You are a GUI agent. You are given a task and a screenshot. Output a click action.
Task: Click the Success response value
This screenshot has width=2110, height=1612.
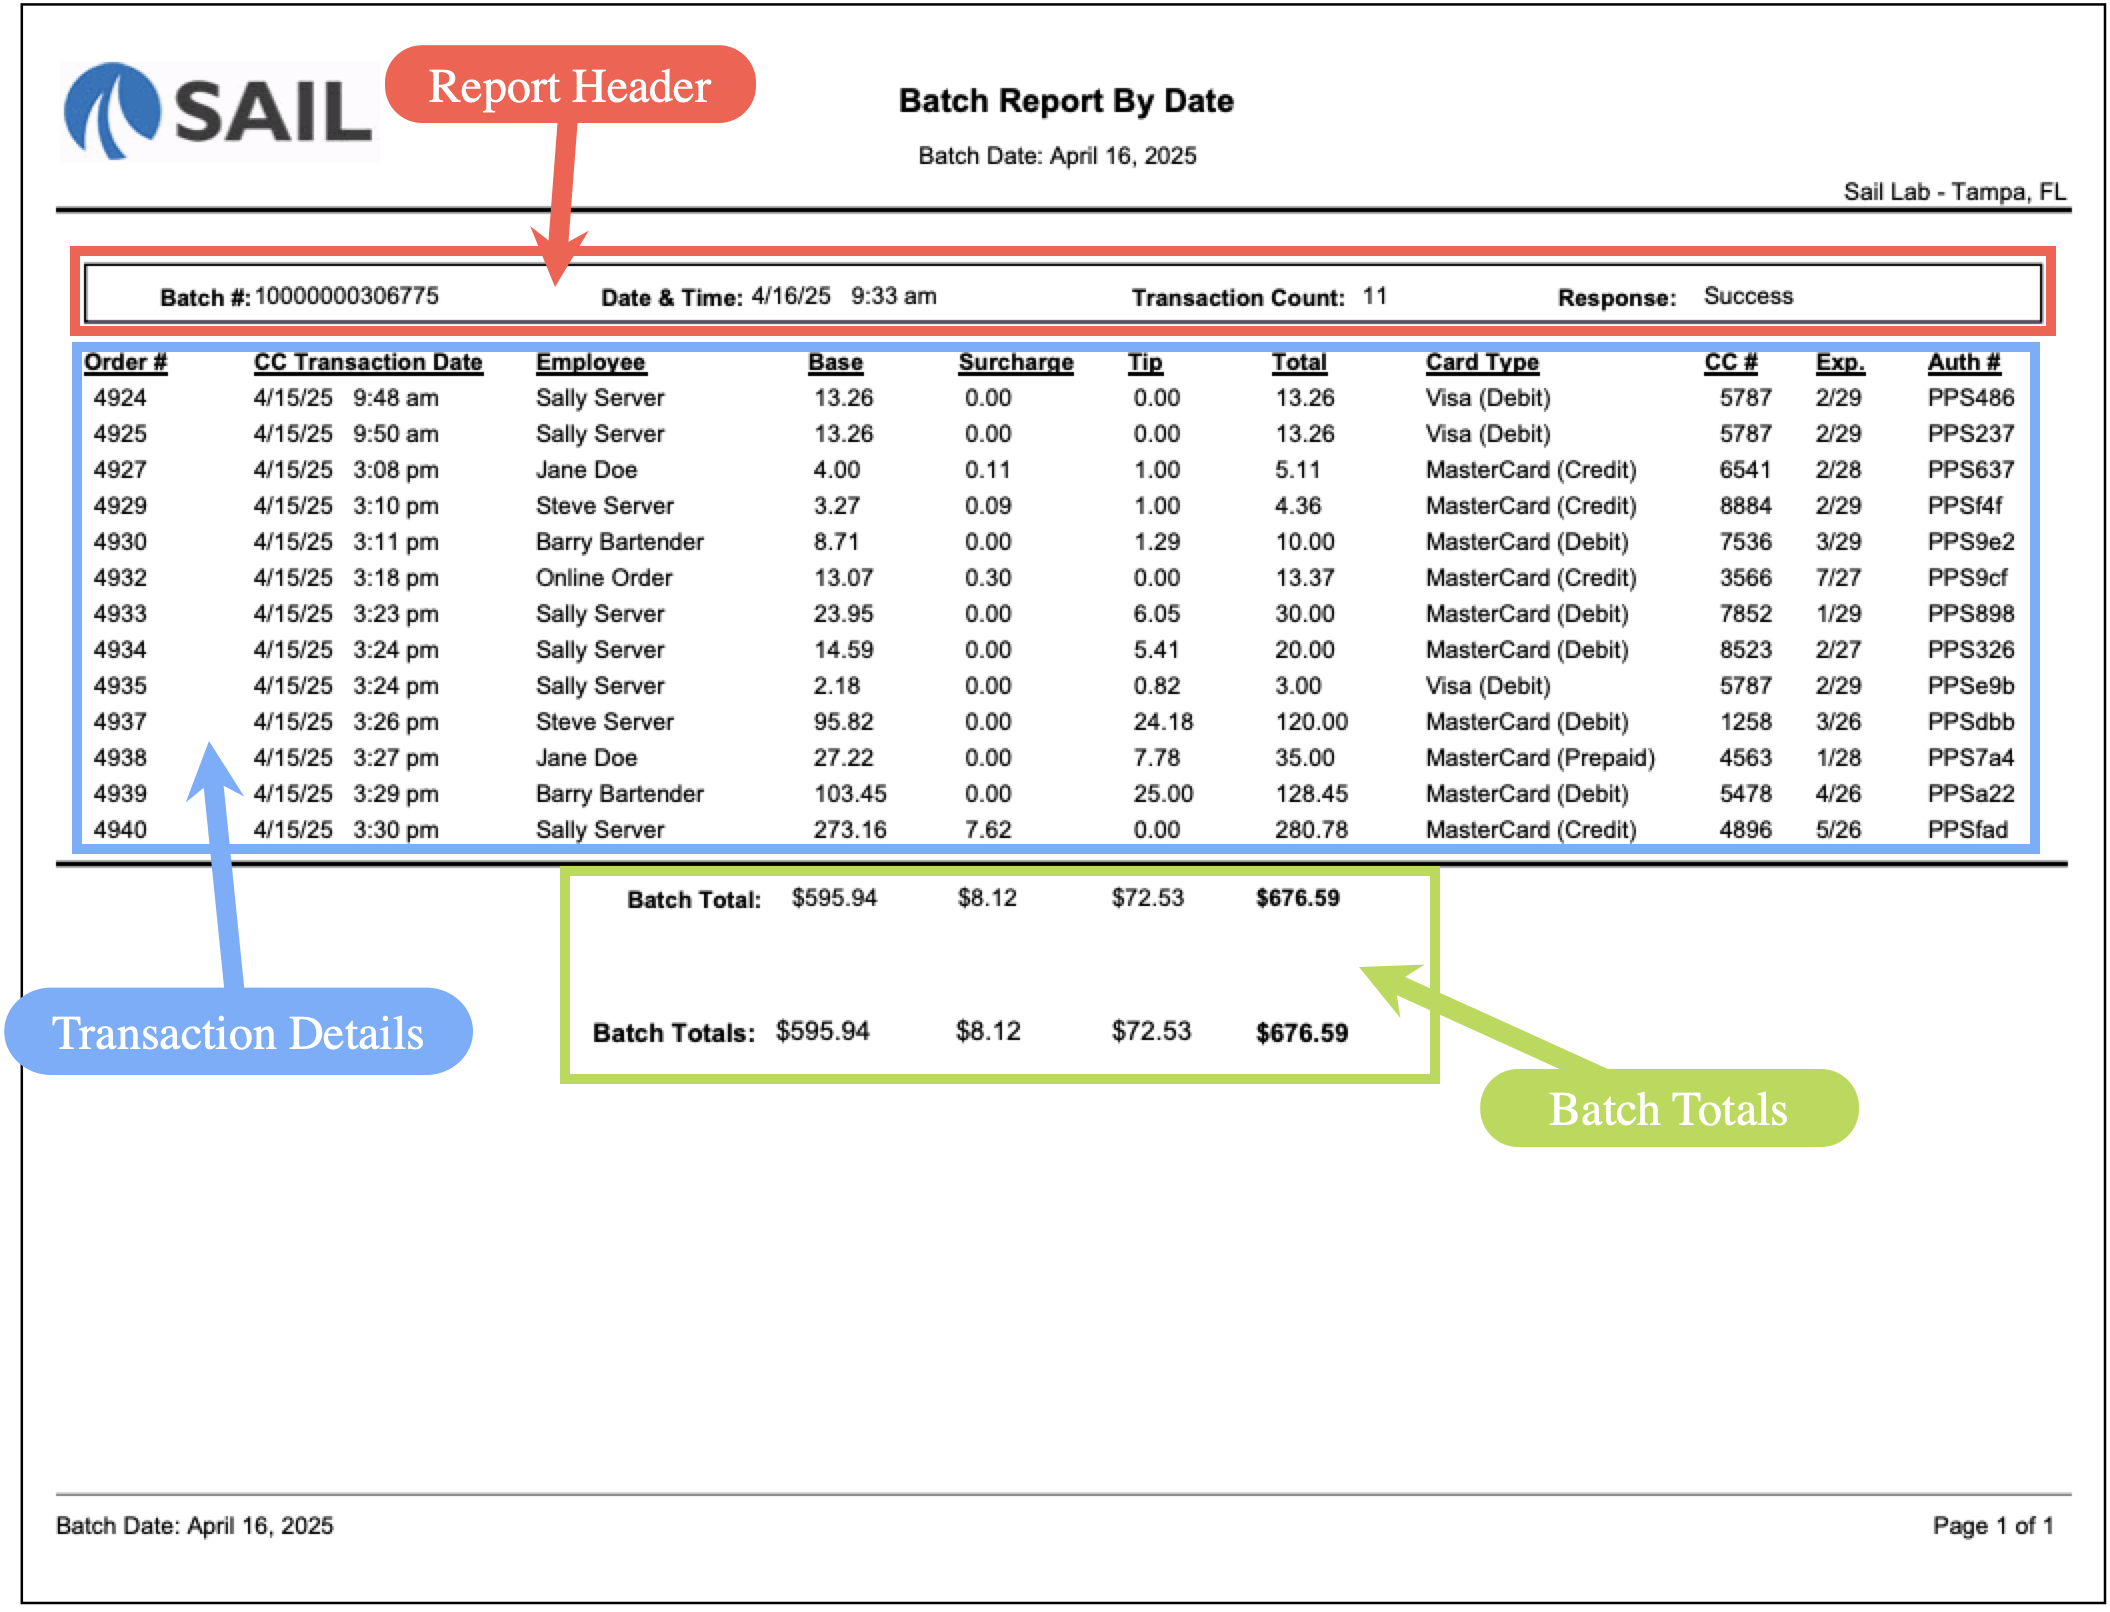[1747, 296]
